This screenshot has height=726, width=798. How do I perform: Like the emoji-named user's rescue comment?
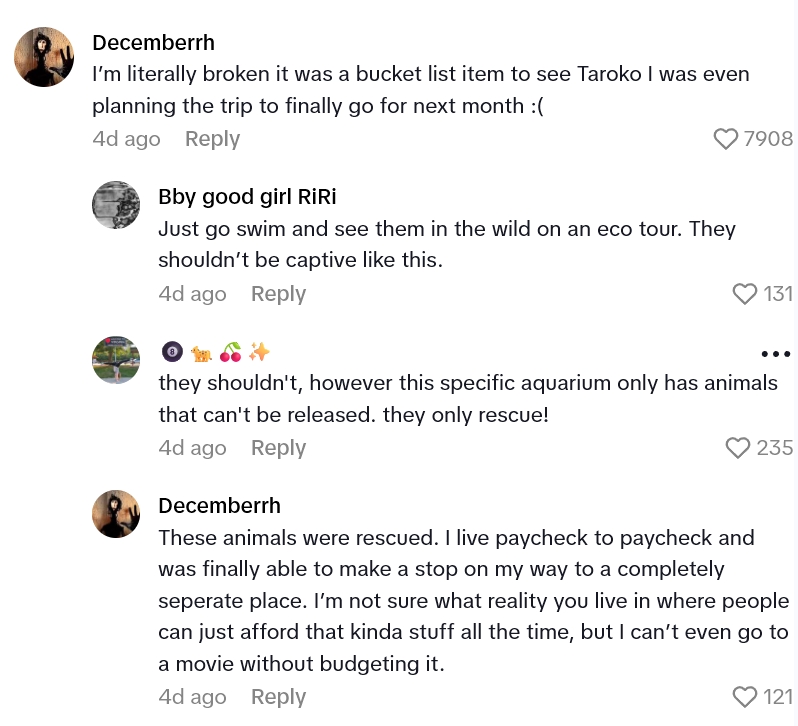[738, 448]
